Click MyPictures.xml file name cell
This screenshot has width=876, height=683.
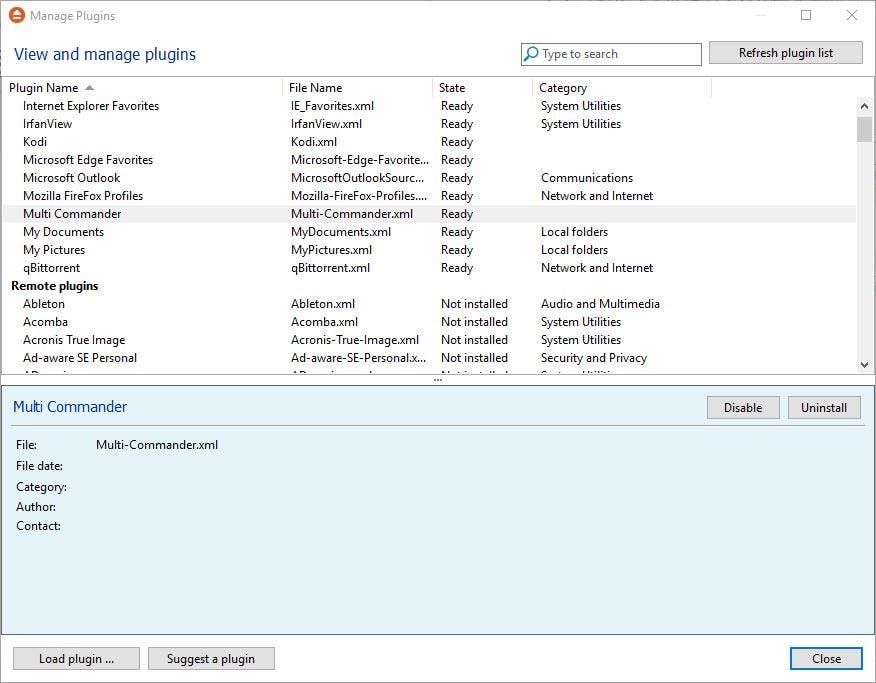coord(331,250)
